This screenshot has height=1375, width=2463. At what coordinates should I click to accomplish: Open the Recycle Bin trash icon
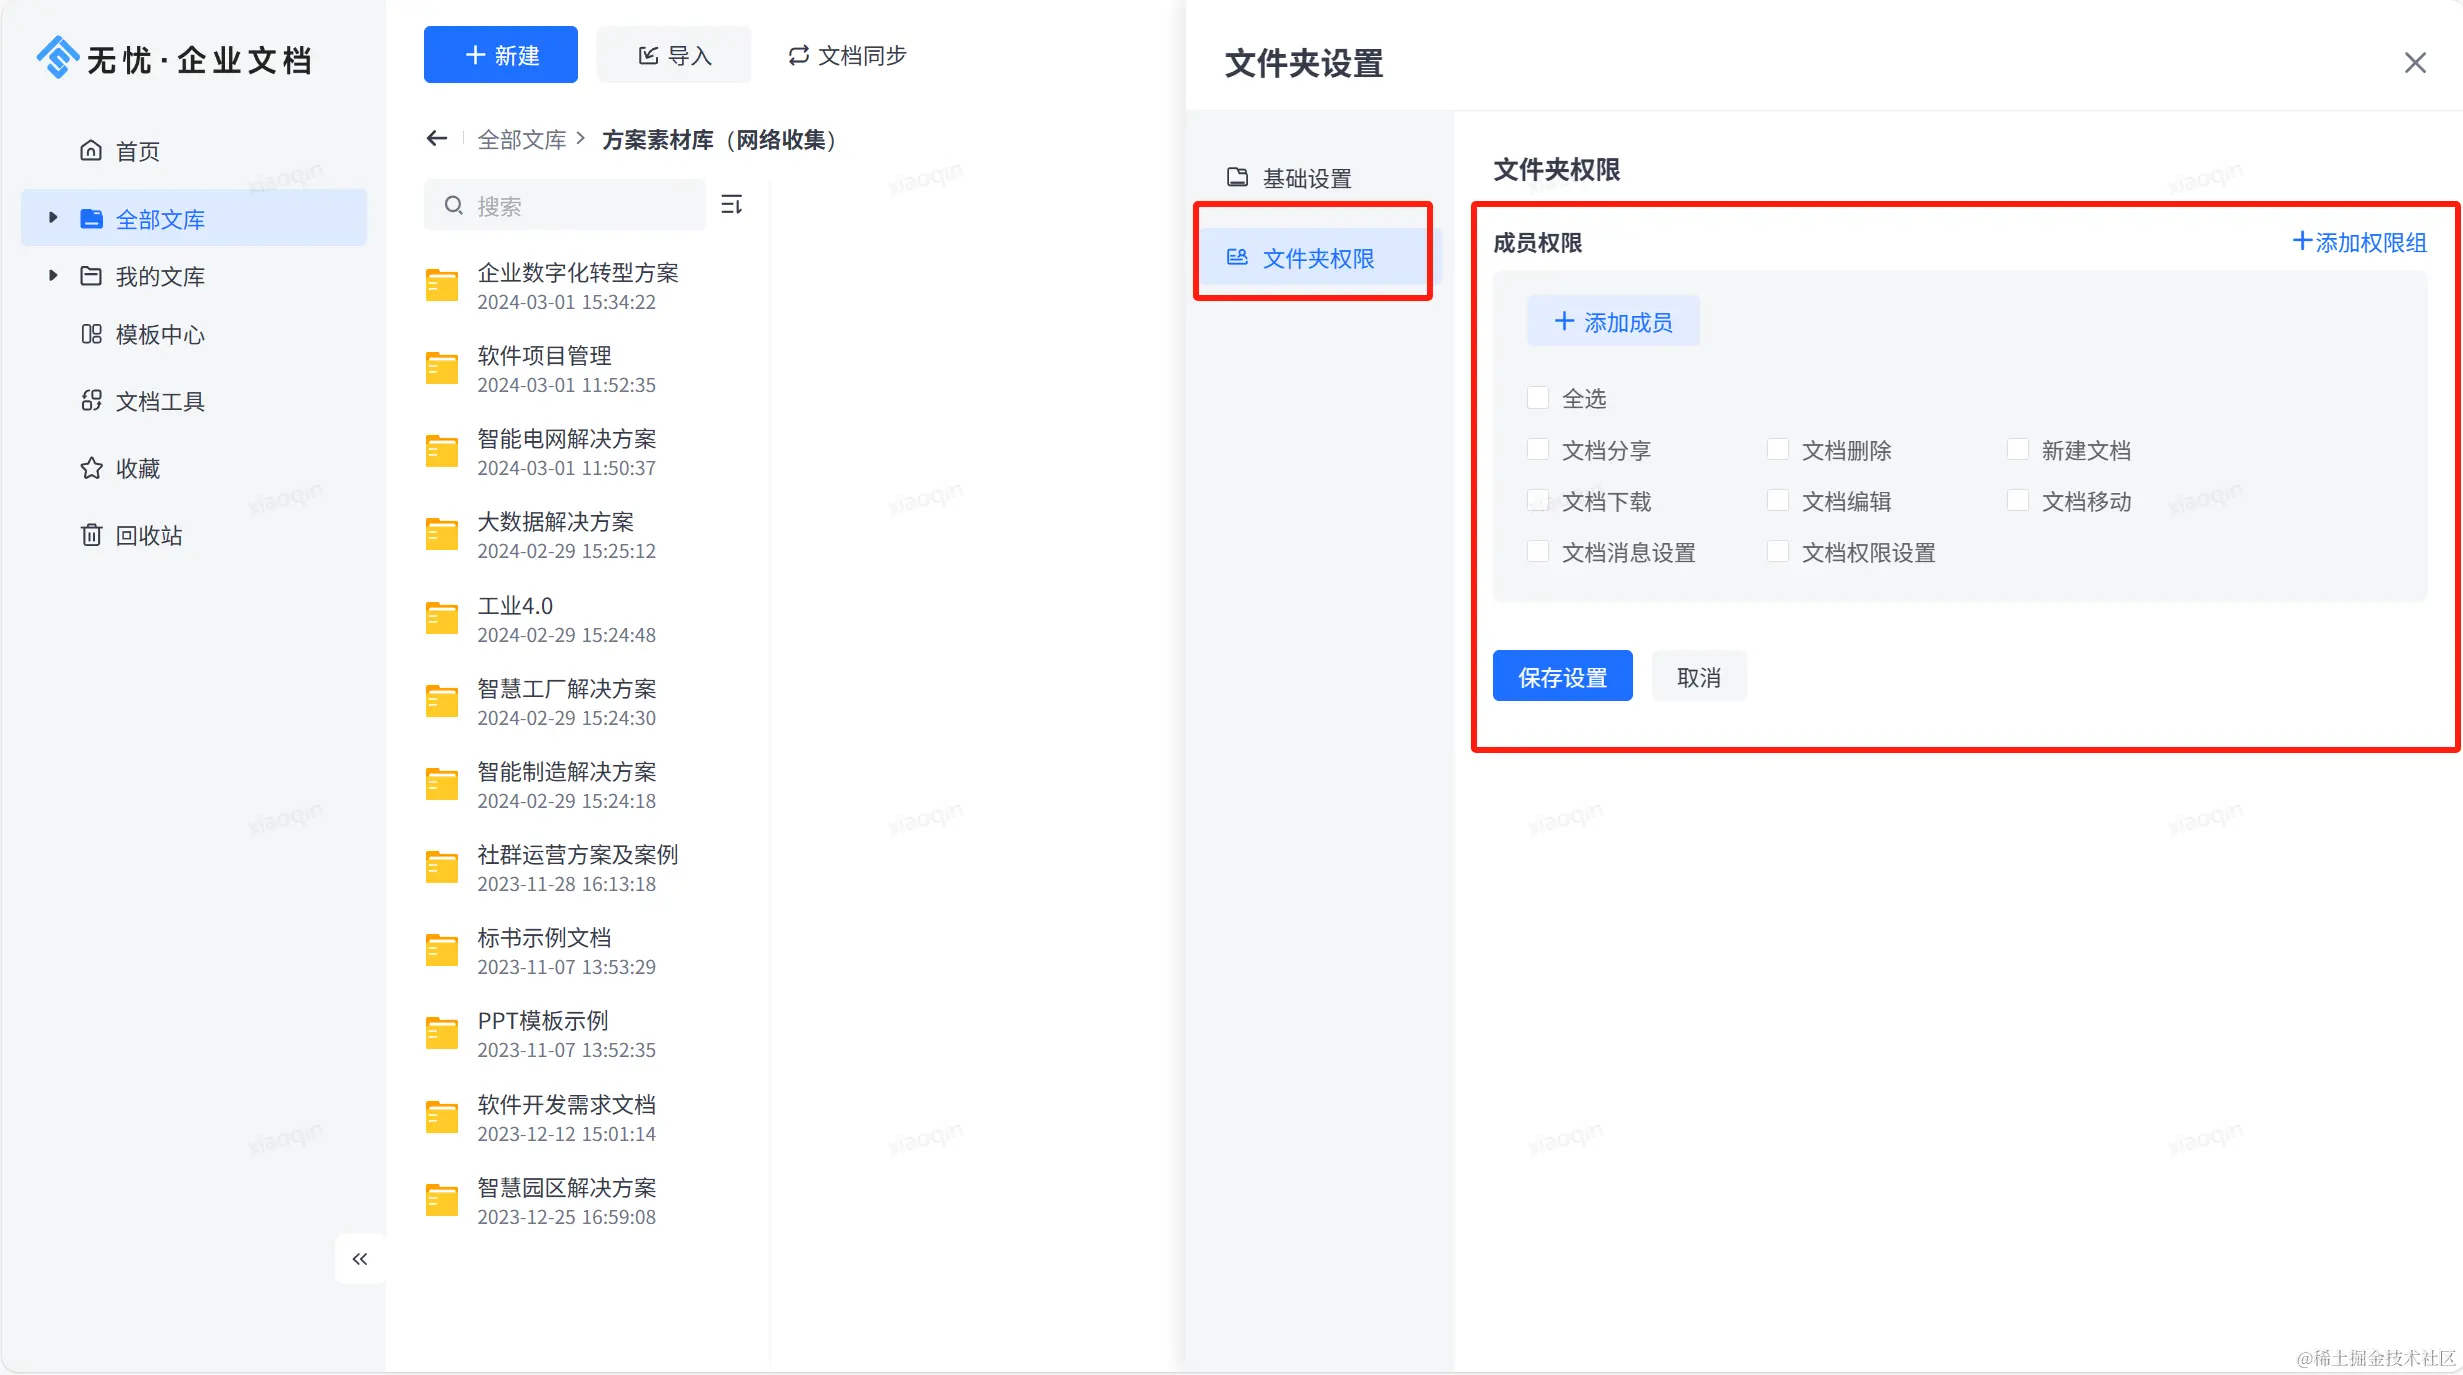(x=91, y=535)
